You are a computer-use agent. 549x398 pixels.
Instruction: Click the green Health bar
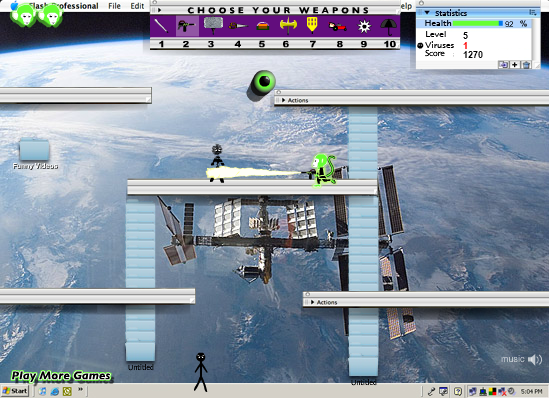coord(478,23)
